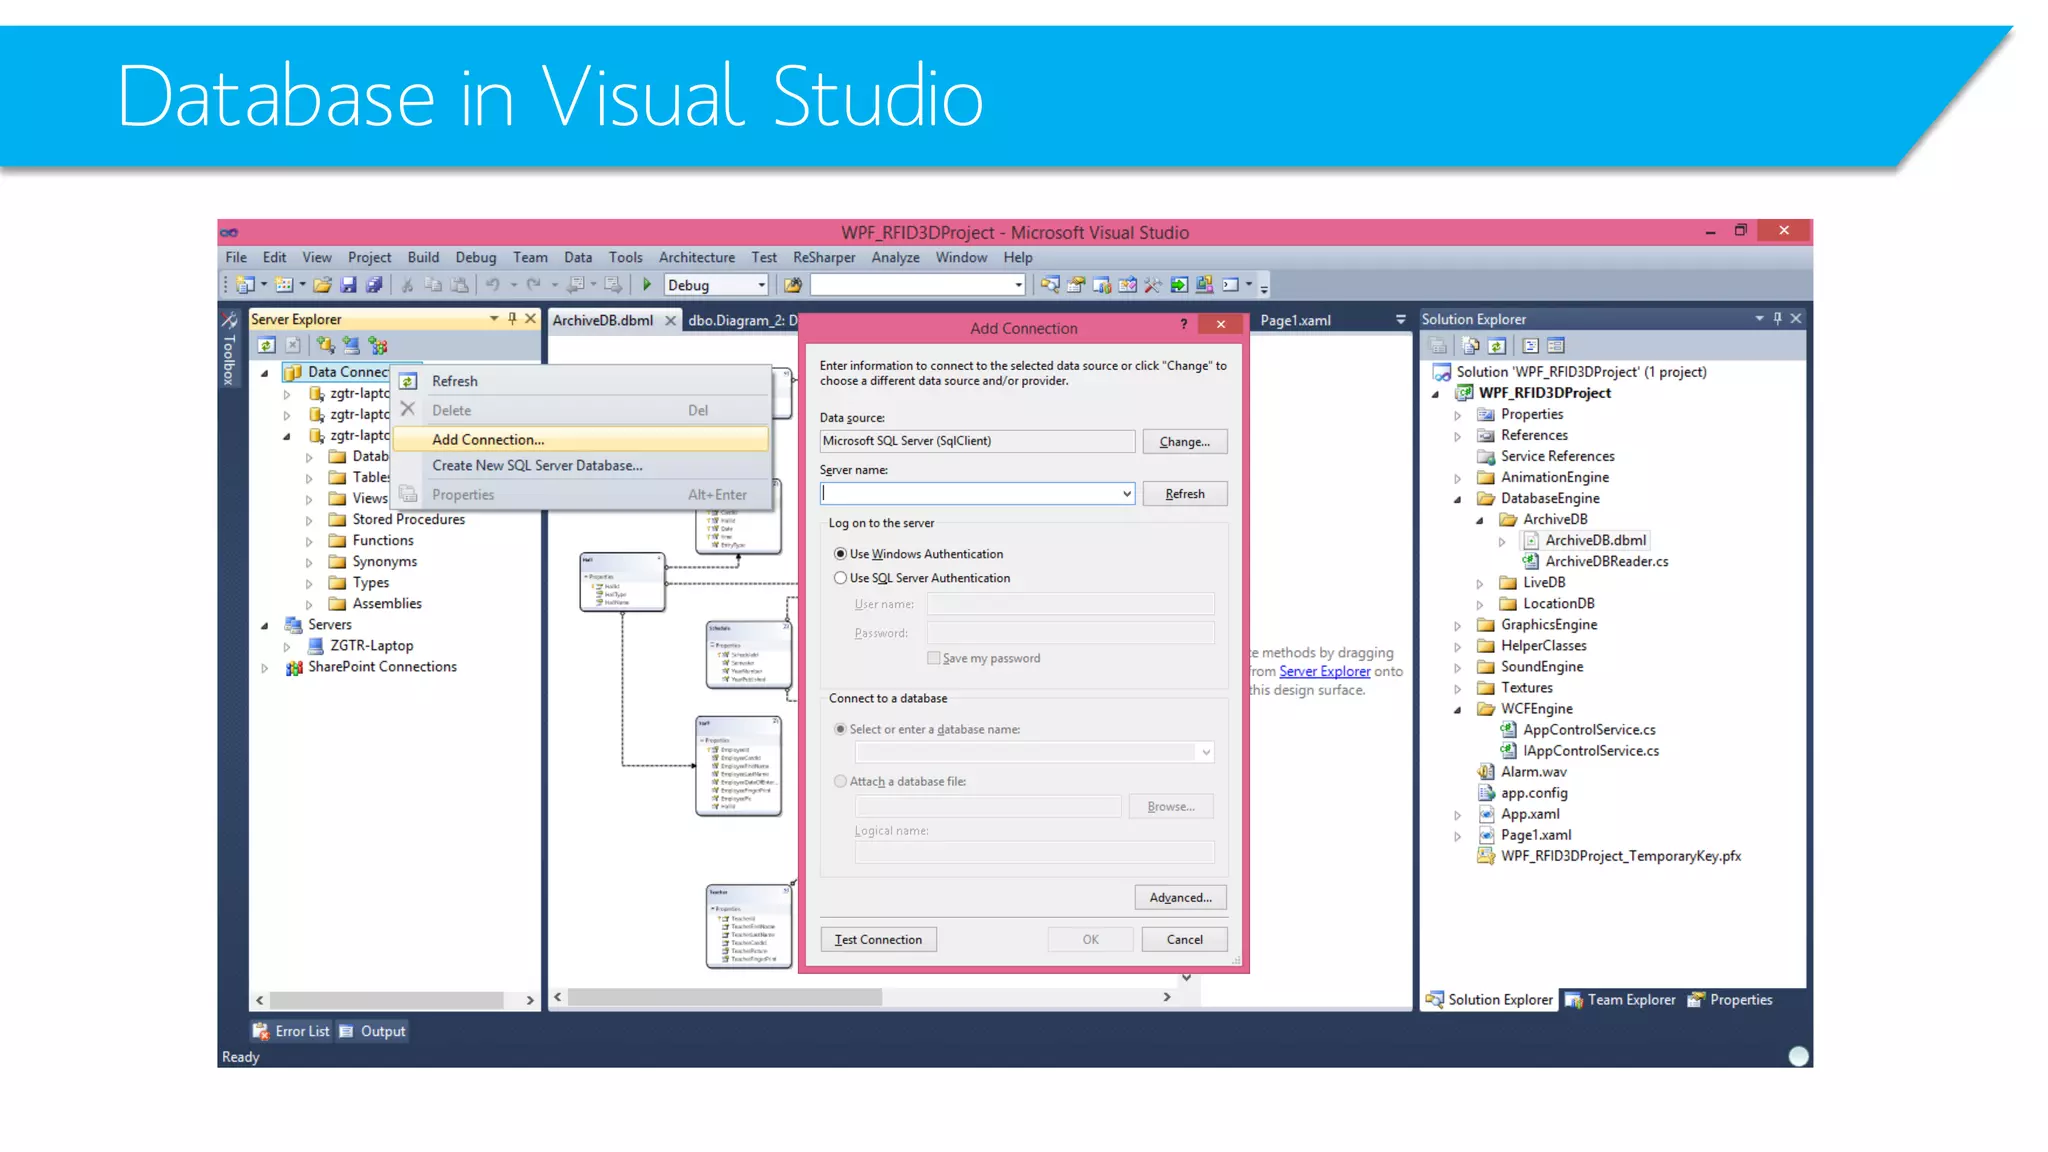Collapse the Data Connections tree node

click(265, 373)
